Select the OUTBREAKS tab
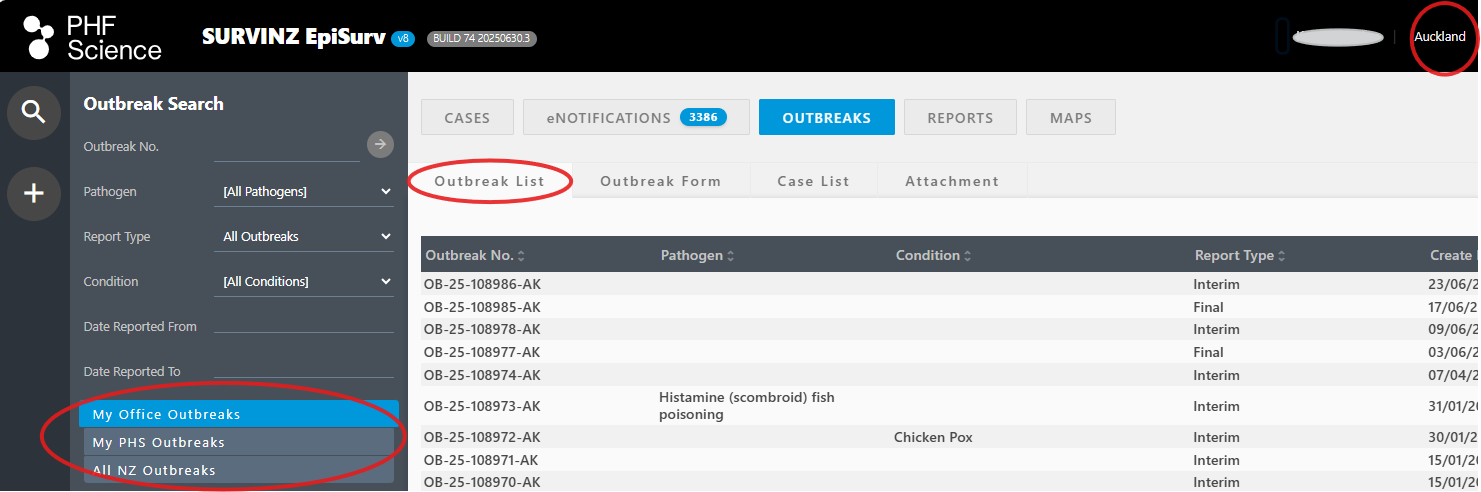The image size is (1481, 492). [826, 117]
